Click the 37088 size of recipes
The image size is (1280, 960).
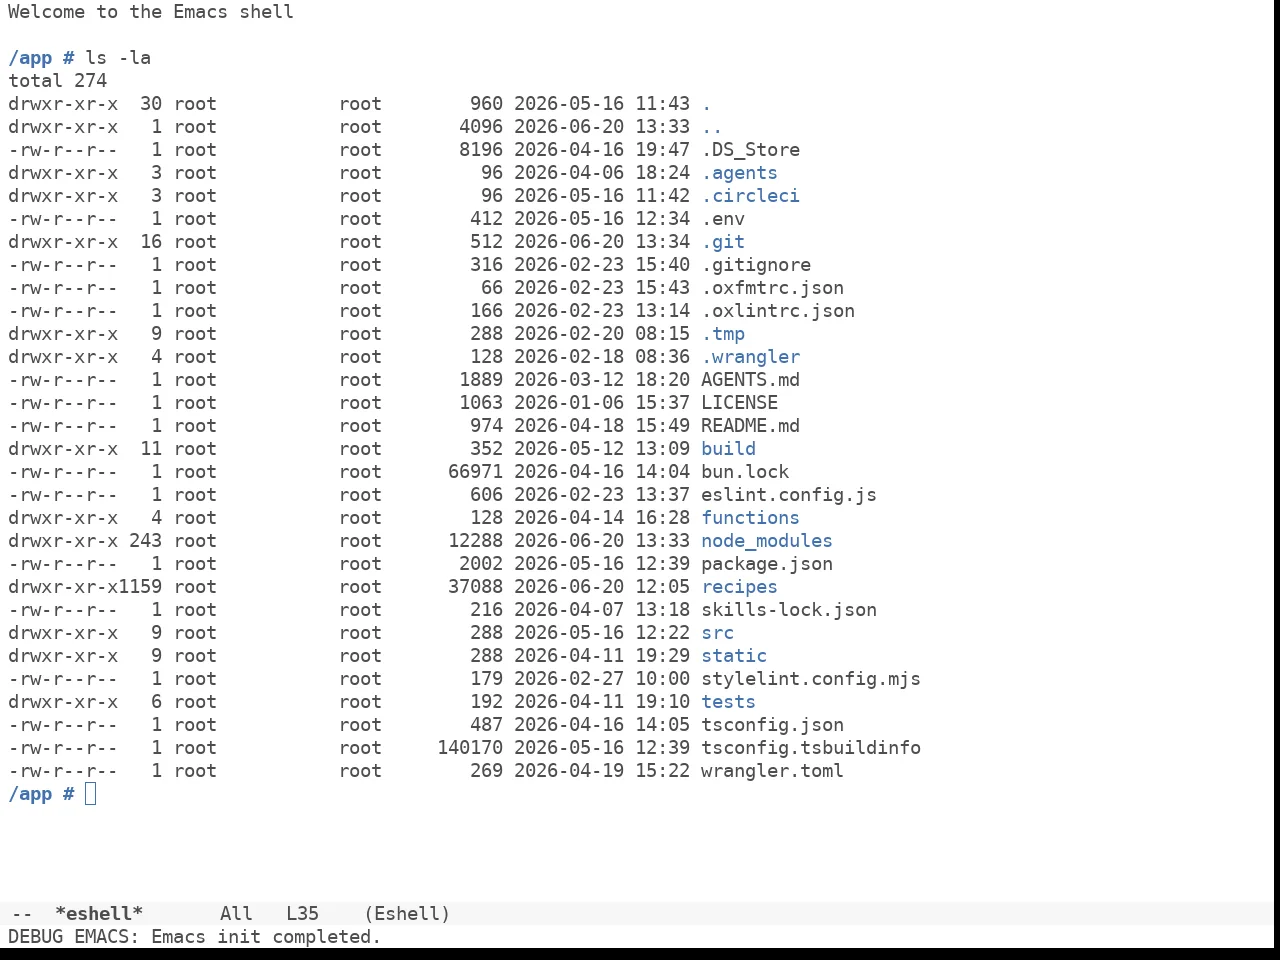(x=475, y=587)
